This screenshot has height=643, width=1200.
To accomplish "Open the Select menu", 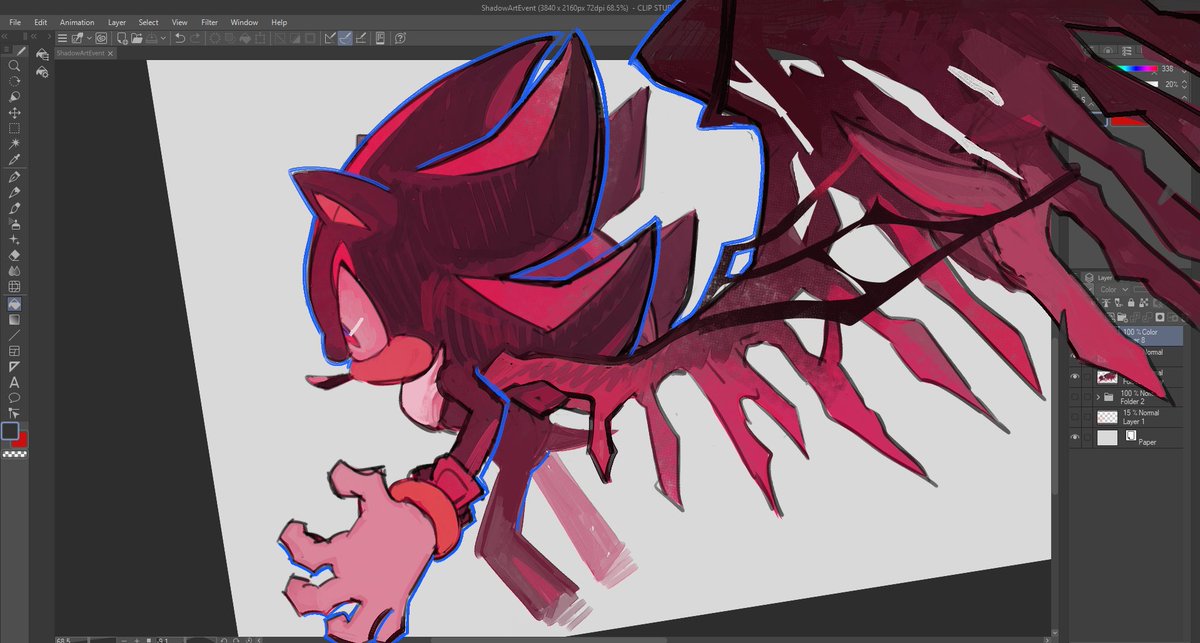I will (148, 22).
